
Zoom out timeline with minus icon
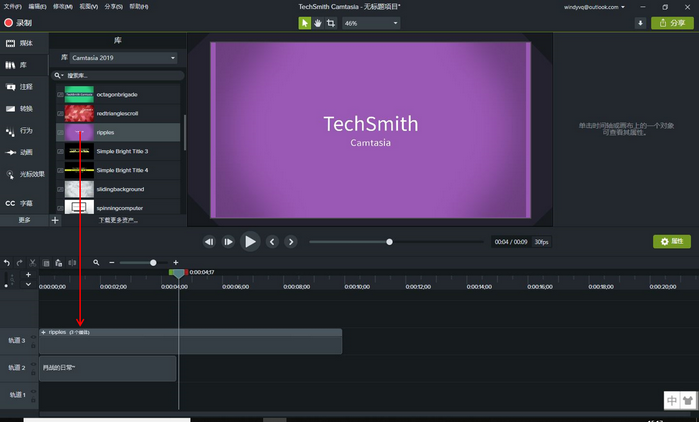coord(112,263)
